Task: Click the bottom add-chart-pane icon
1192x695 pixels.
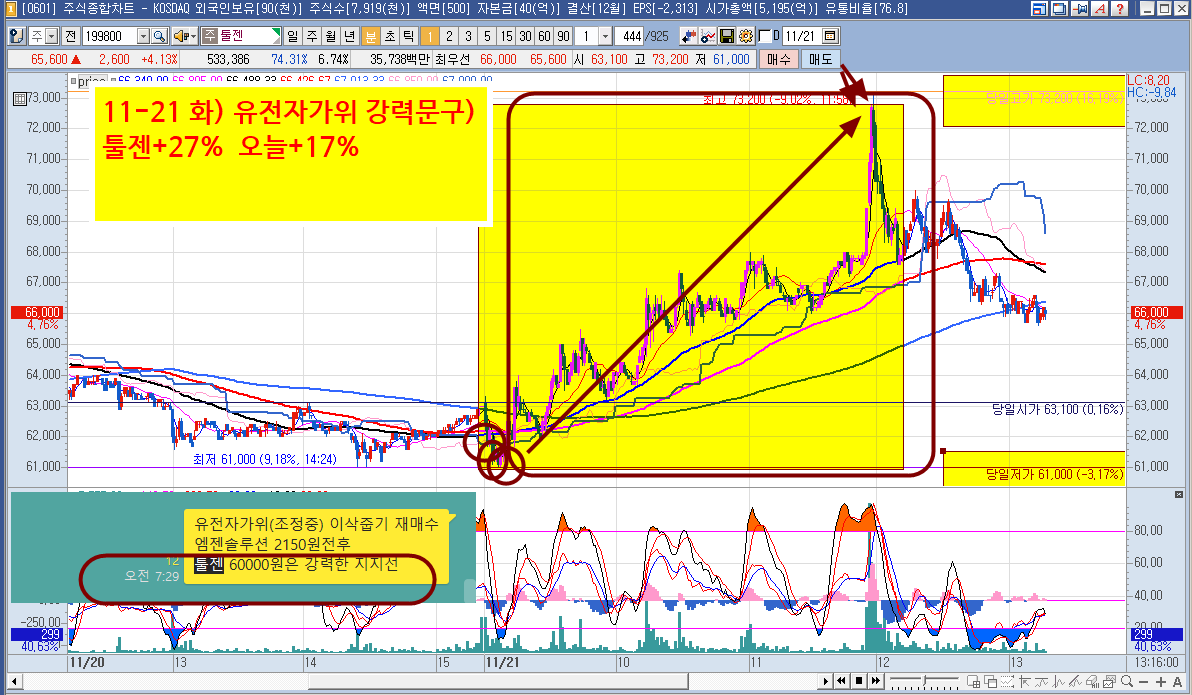Action: pos(973,681)
